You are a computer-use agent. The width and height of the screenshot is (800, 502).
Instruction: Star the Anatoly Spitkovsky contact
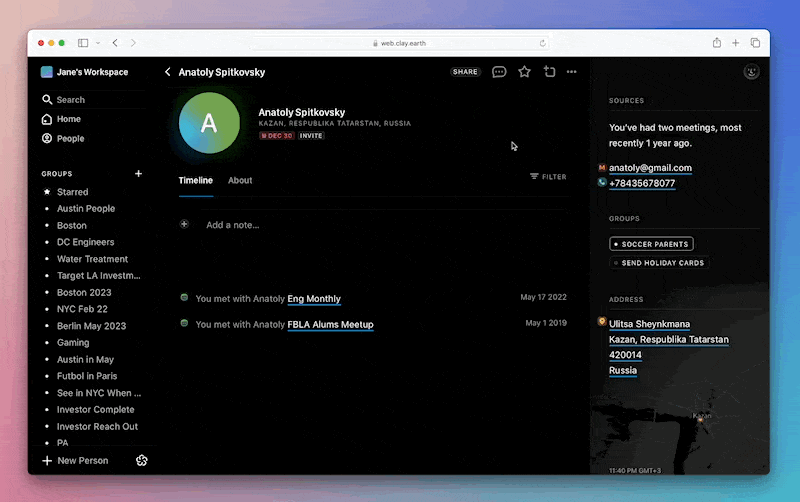524,72
